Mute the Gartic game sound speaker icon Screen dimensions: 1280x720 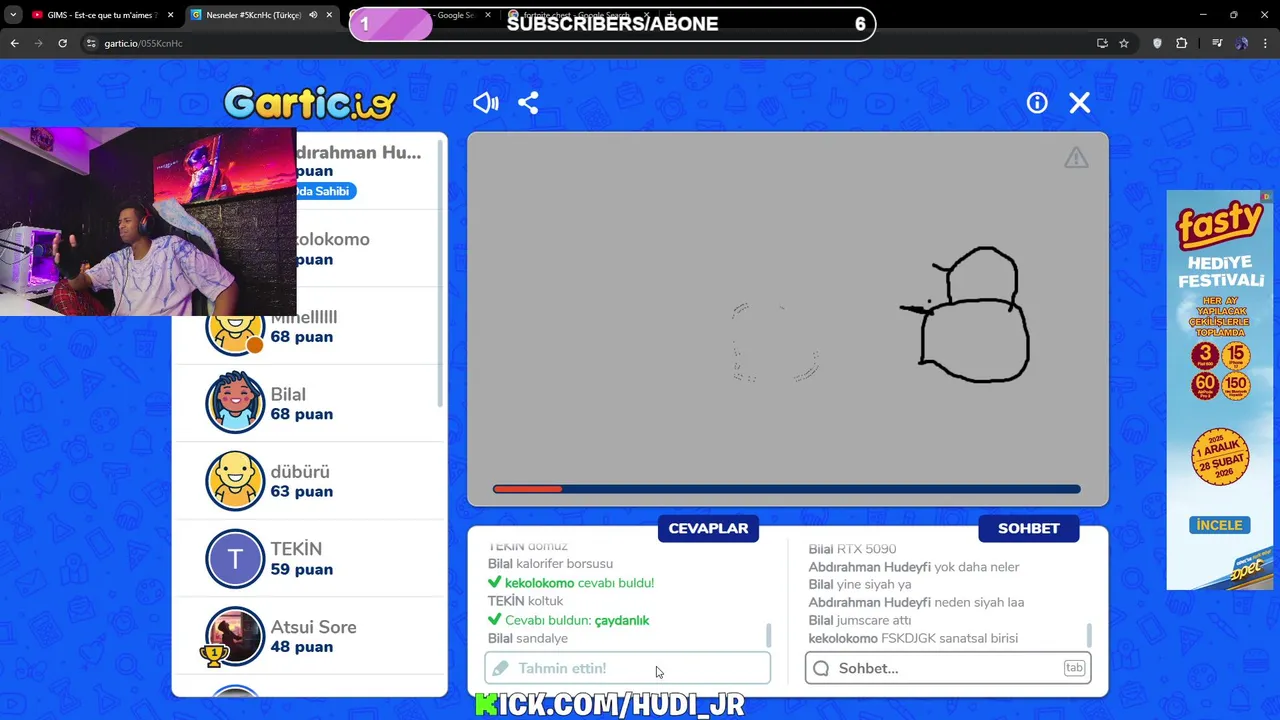(486, 103)
